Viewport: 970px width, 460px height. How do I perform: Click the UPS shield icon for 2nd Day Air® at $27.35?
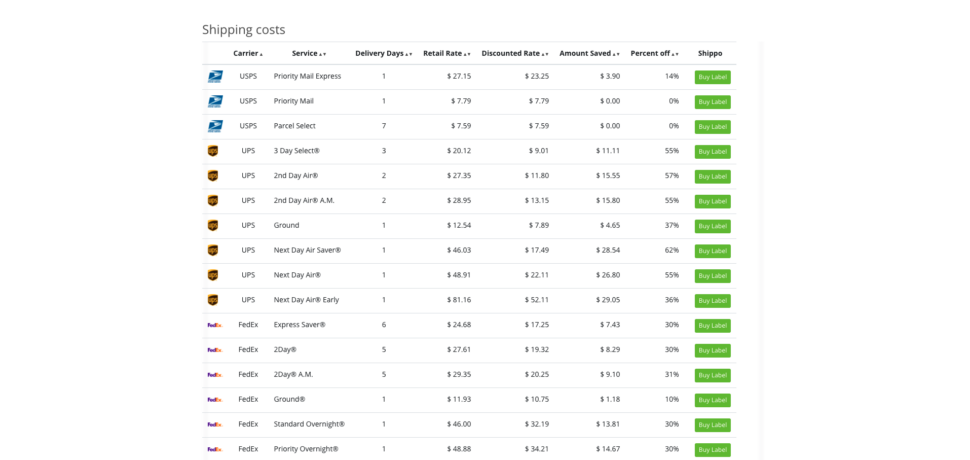[x=213, y=176]
